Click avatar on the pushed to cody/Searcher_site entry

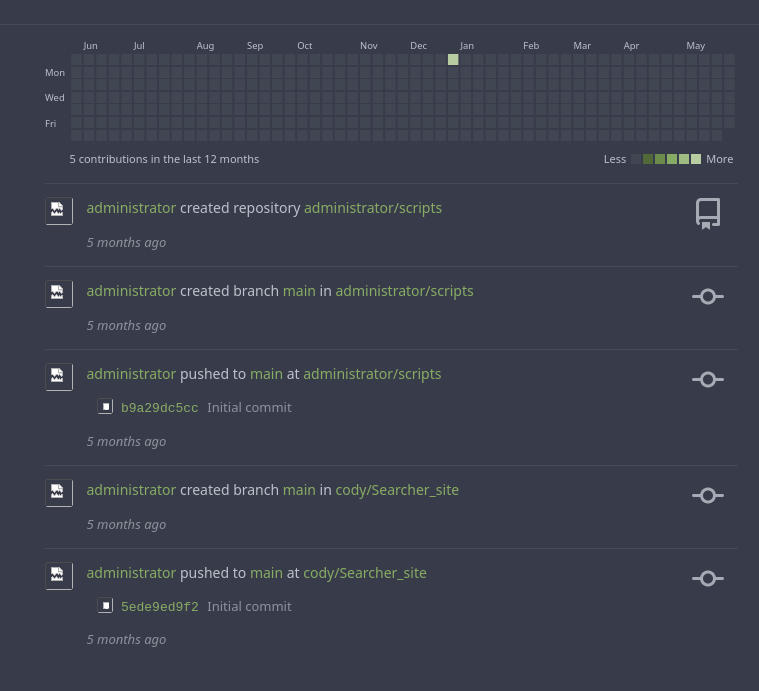pyautogui.click(x=58, y=575)
